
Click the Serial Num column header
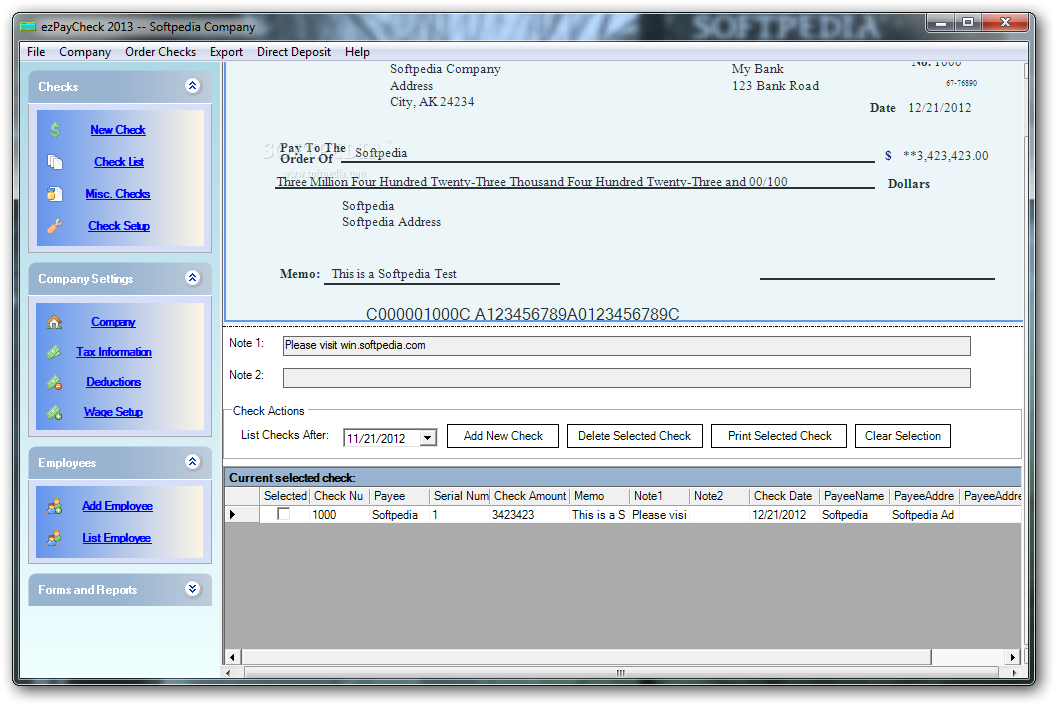460,496
